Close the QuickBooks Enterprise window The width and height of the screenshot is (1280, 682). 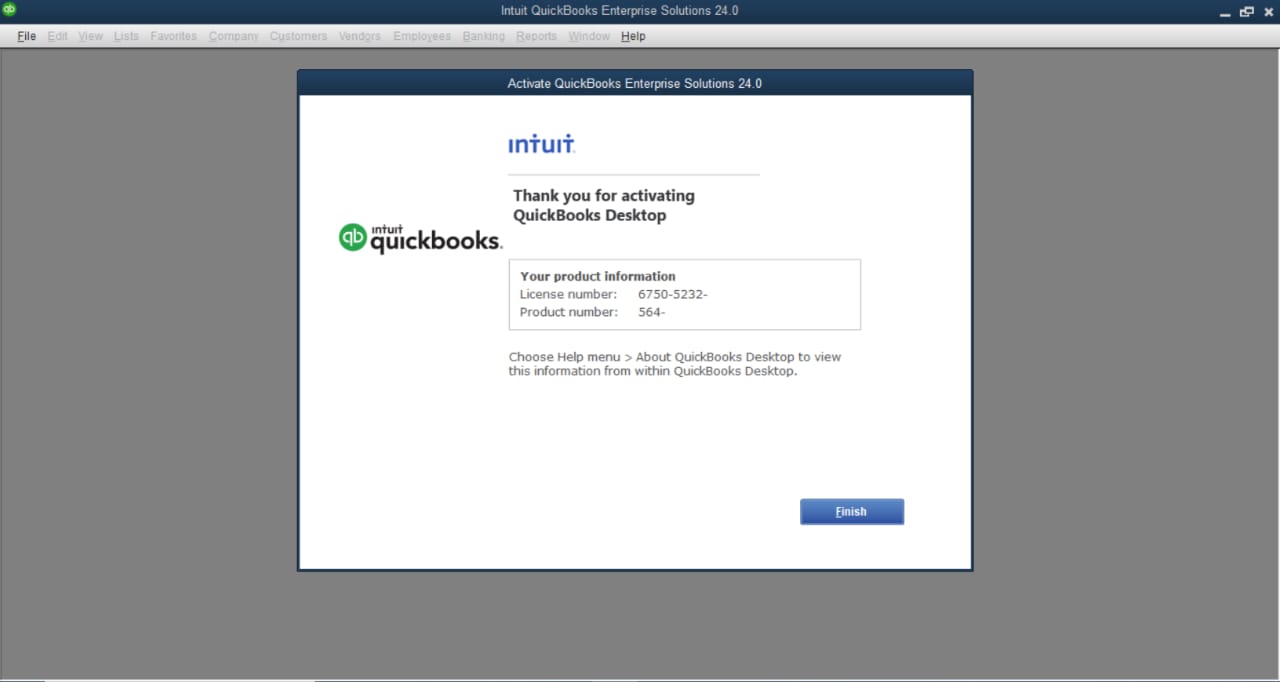click(1268, 12)
